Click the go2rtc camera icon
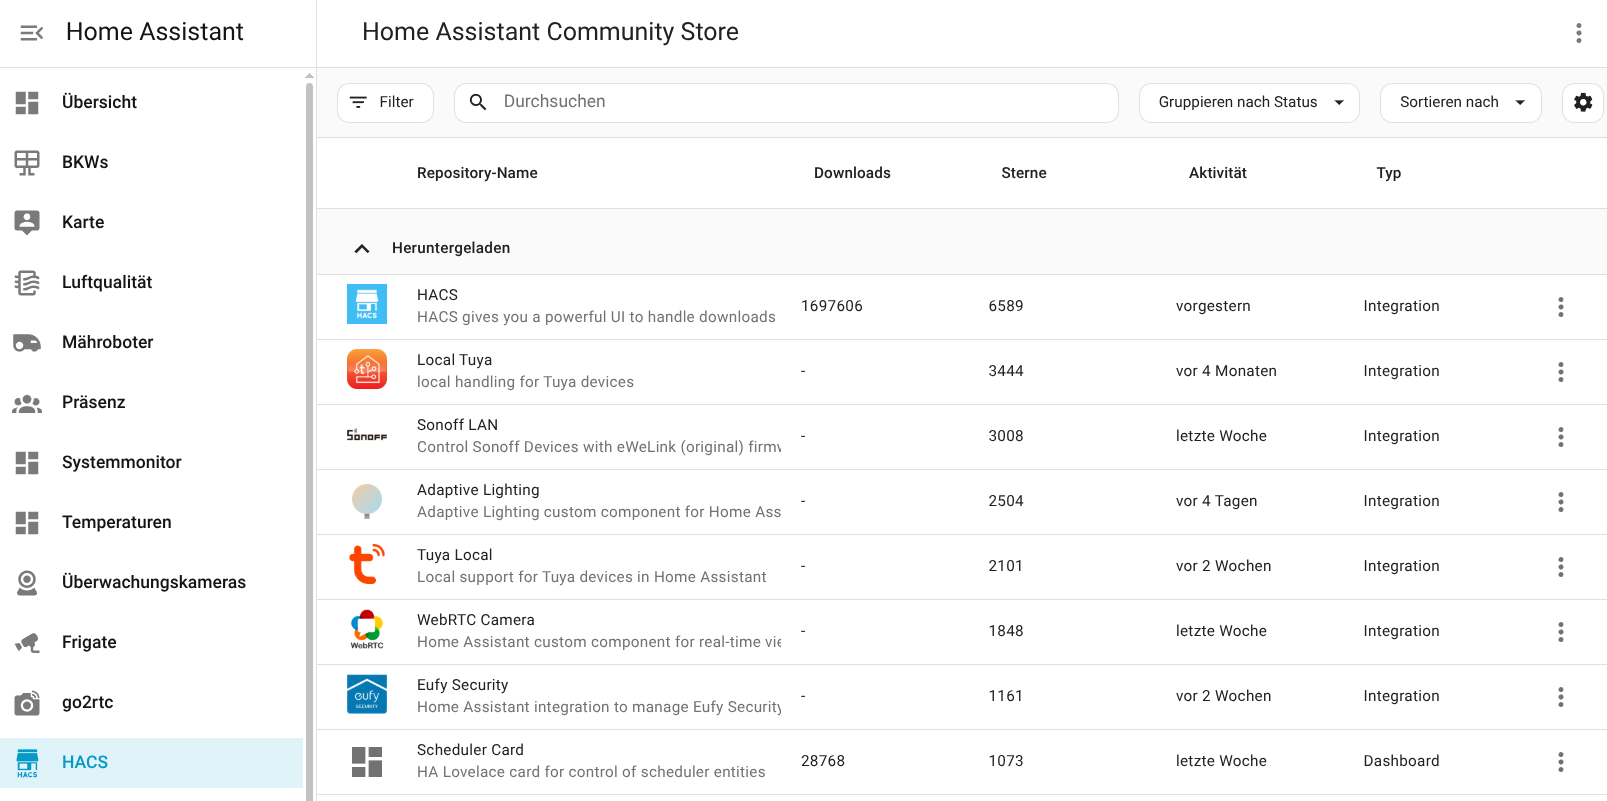Viewport: 1607px width, 801px height. (27, 702)
